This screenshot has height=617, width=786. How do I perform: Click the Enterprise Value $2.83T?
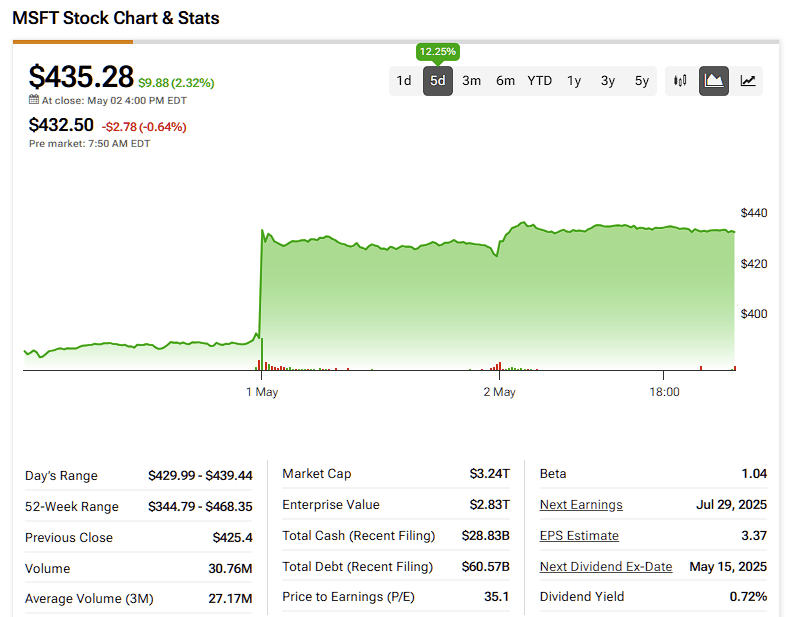(x=490, y=505)
